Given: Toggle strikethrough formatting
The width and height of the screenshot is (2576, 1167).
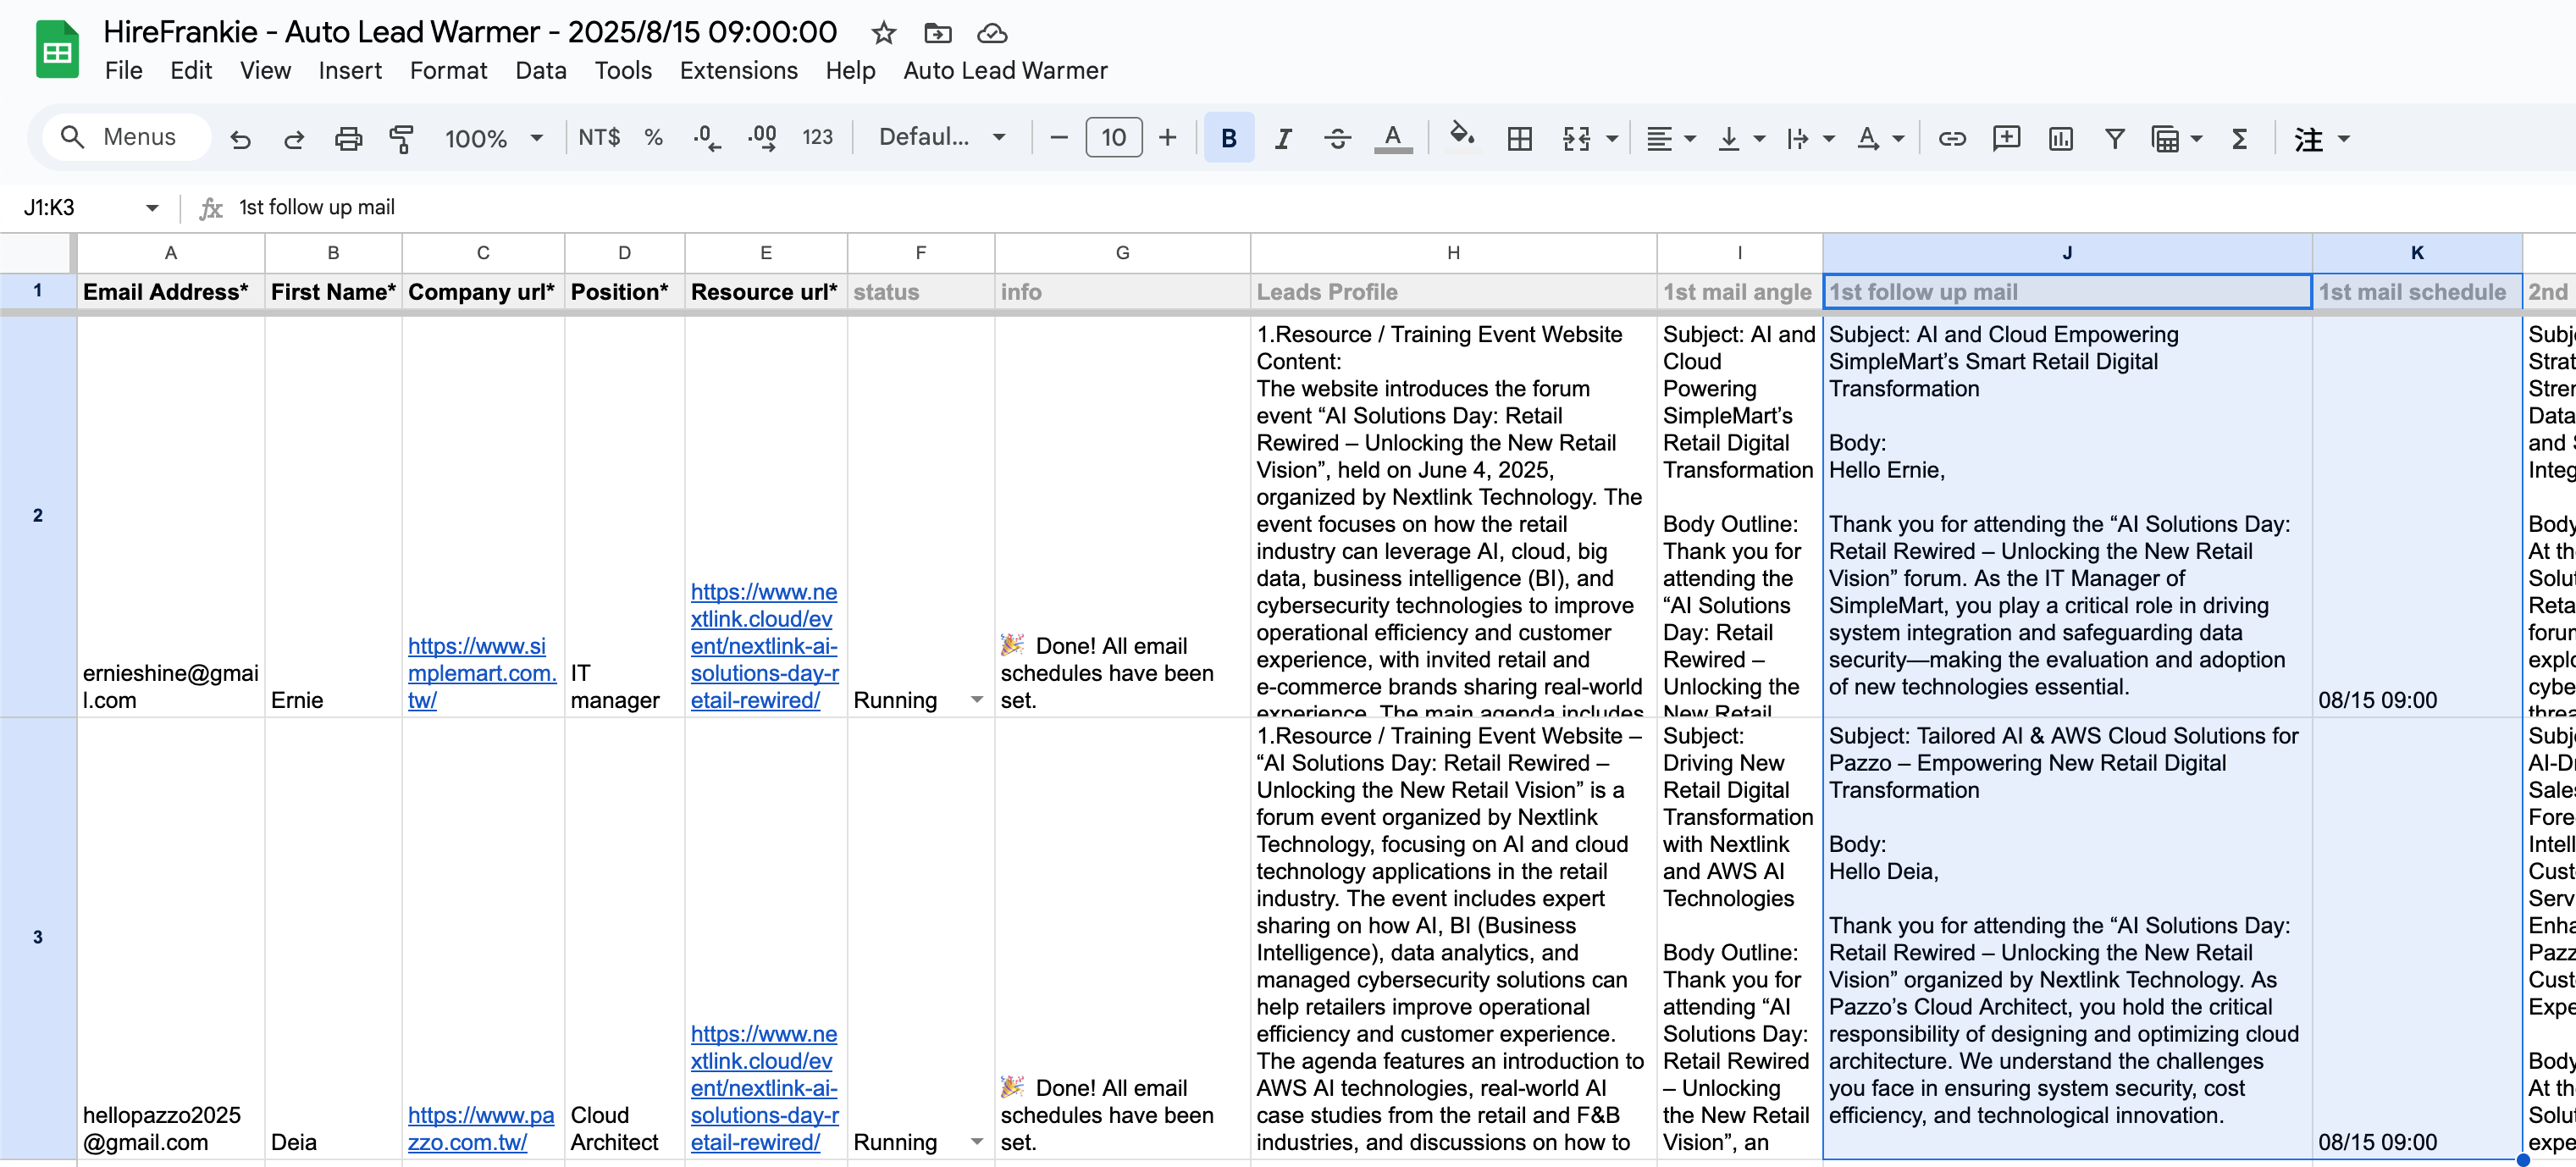Looking at the screenshot, I should [x=1337, y=138].
